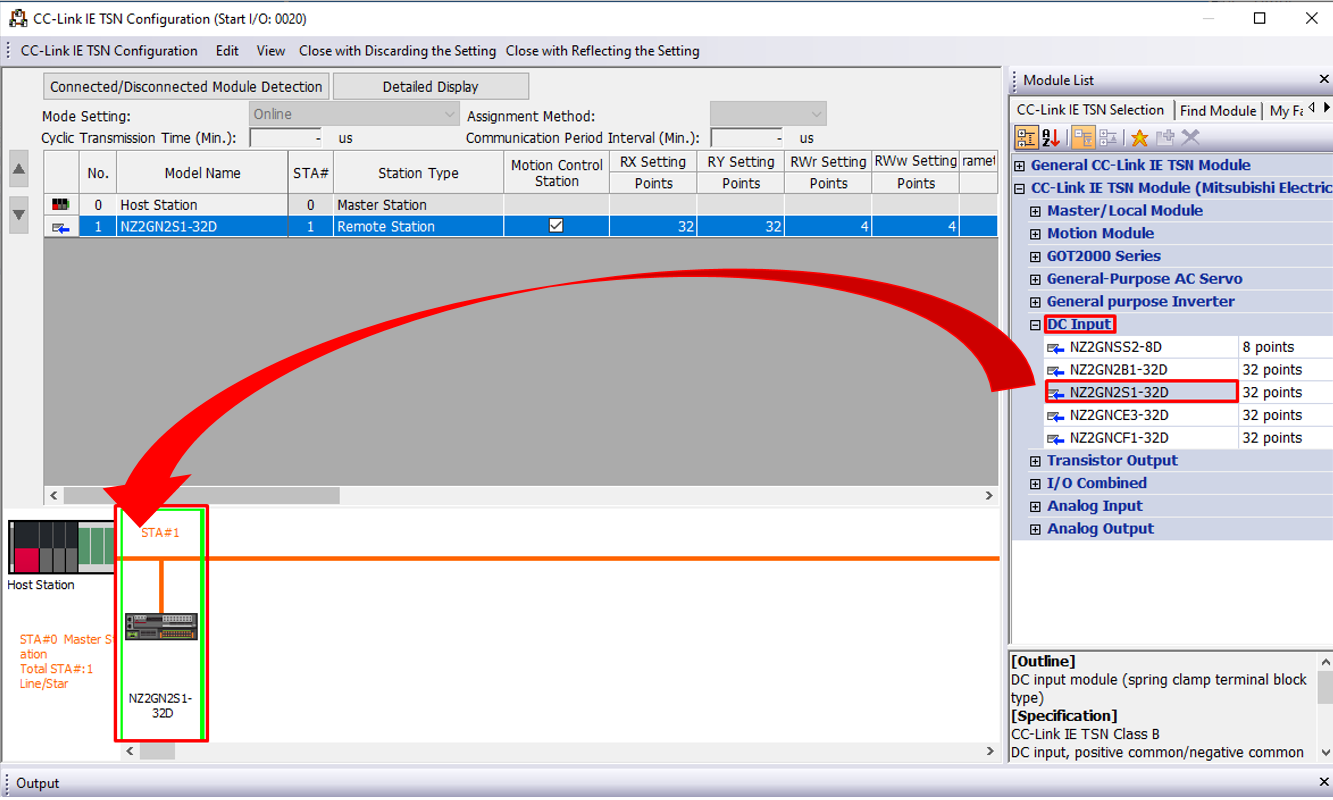Open the View menu
The width and height of the screenshot is (1333, 800).
270,51
